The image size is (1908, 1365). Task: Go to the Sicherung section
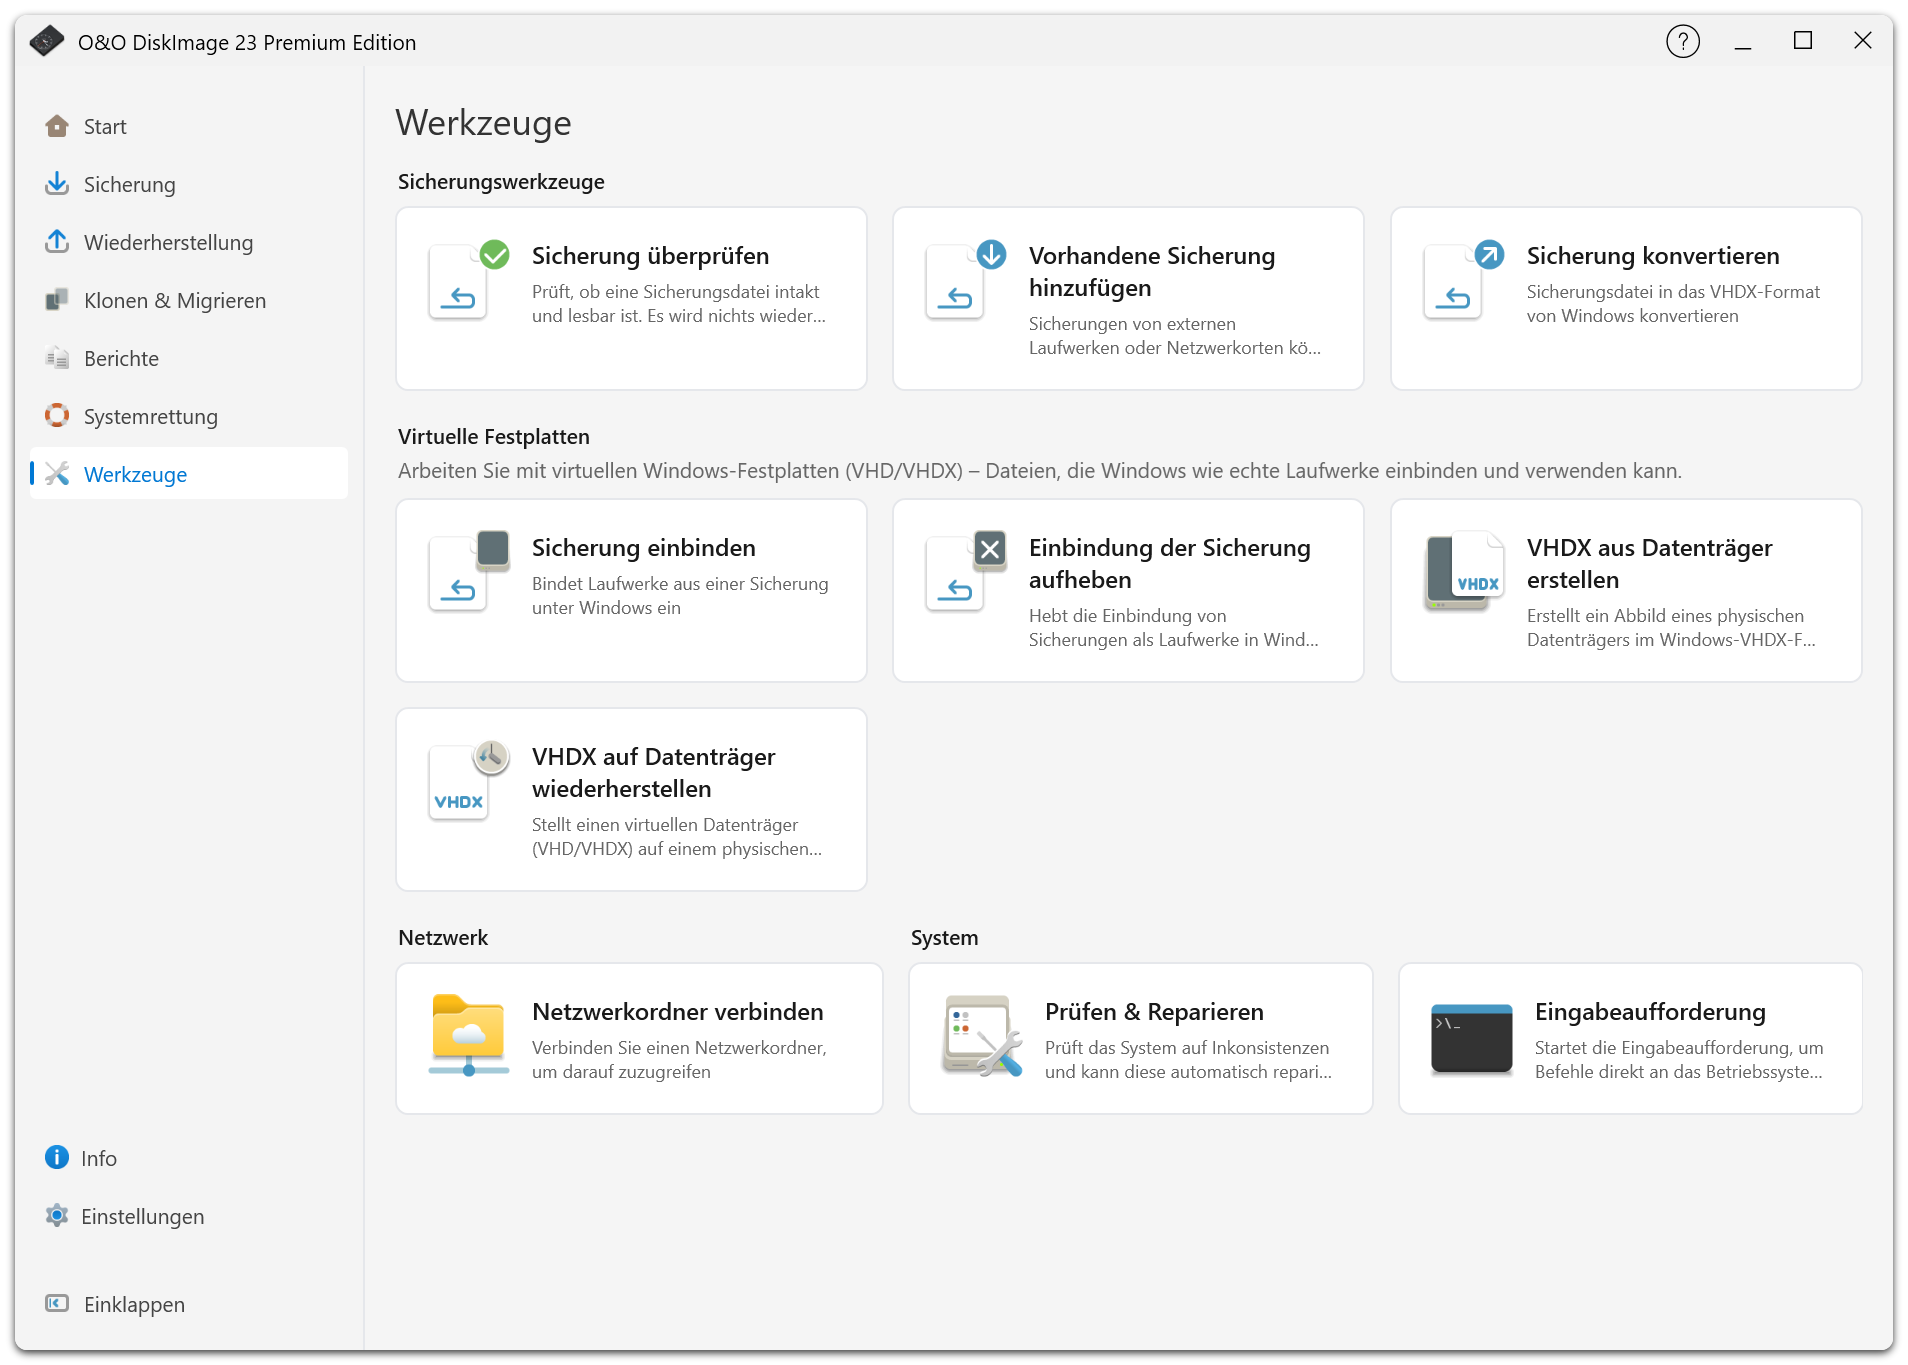coord(189,184)
